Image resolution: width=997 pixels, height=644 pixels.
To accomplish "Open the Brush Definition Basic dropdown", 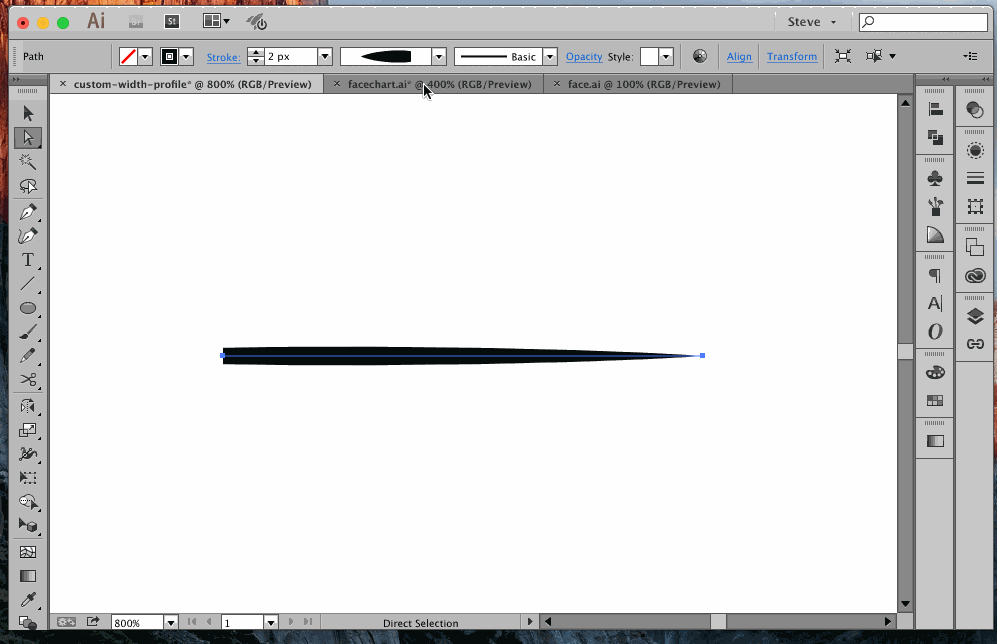I will (x=550, y=57).
